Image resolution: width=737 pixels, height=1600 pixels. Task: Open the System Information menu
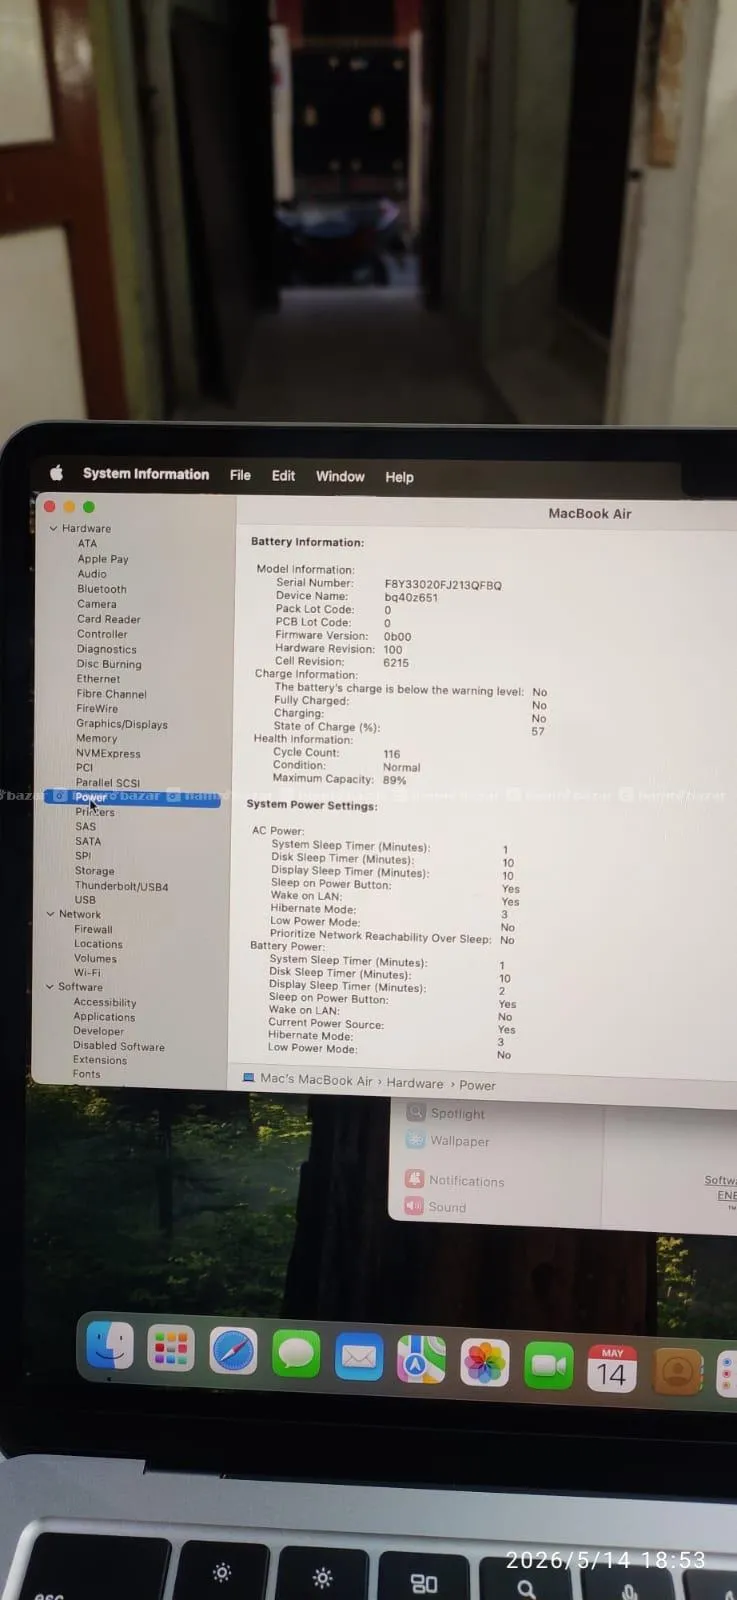pos(146,474)
